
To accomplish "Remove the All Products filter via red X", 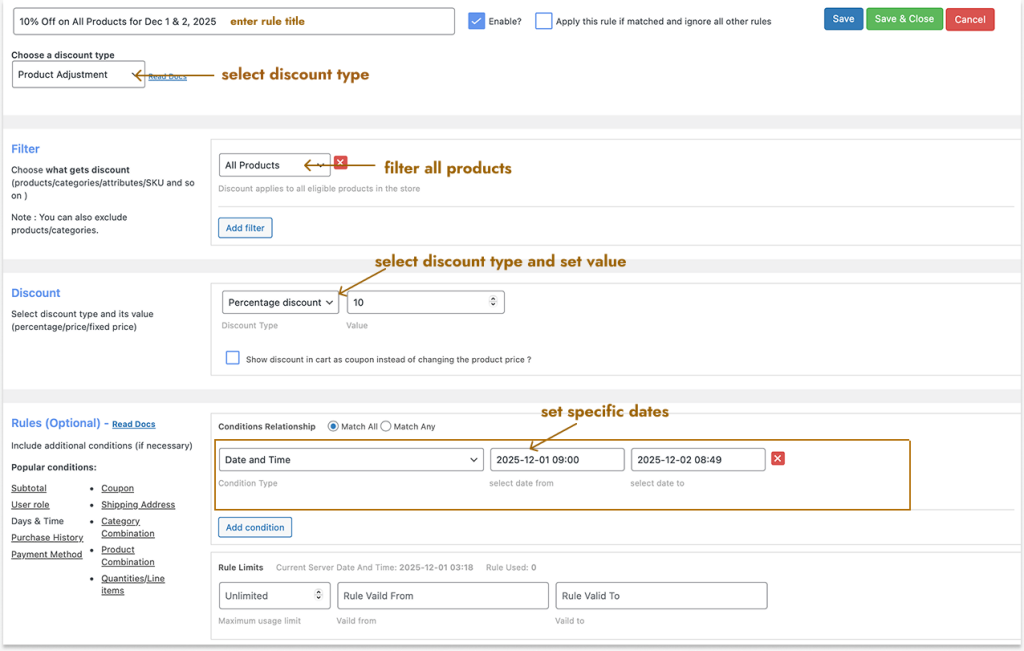I will click(340, 161).
